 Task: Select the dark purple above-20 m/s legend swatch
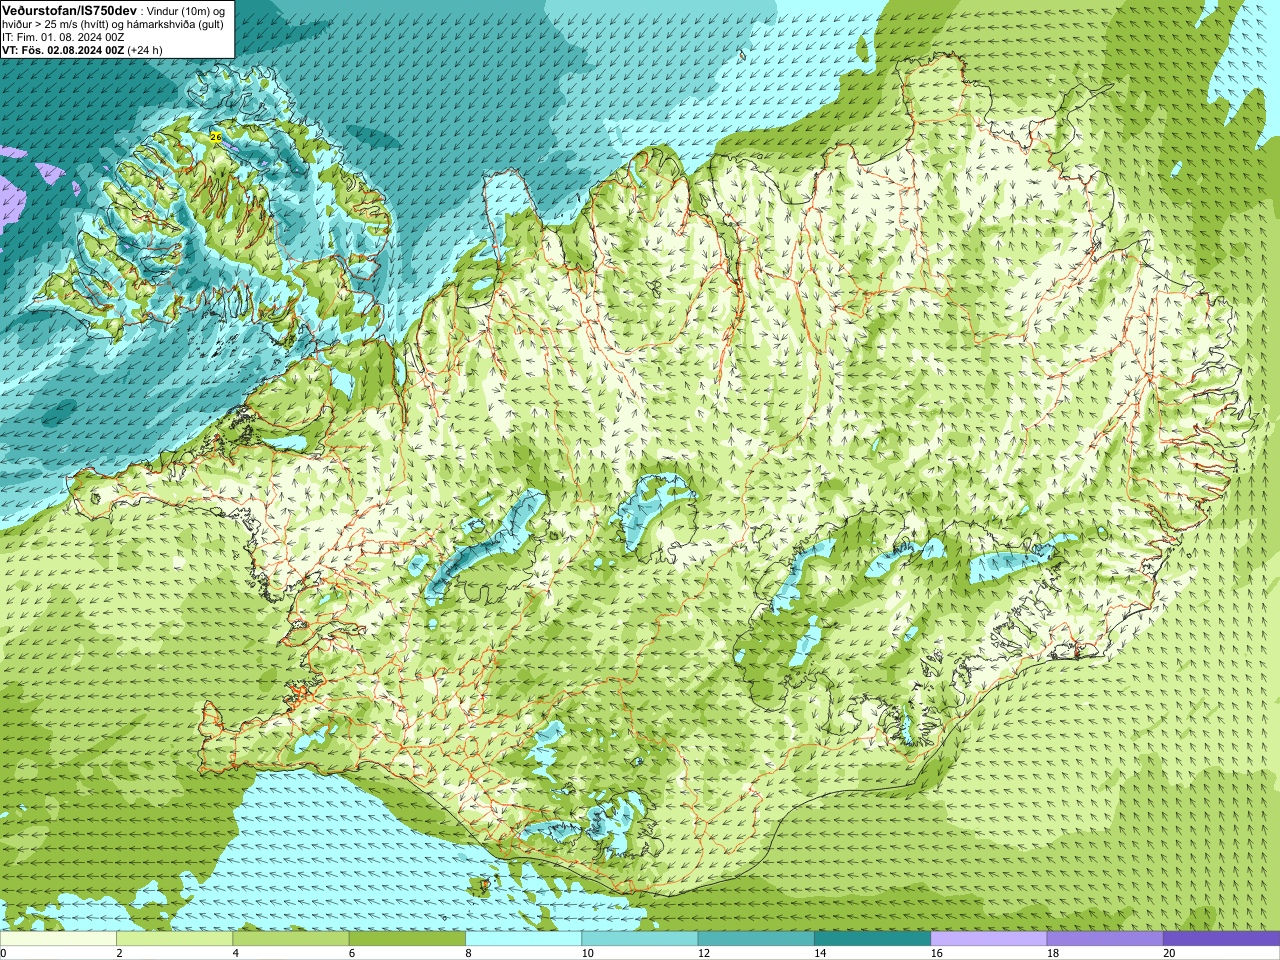coord(1221,939)
